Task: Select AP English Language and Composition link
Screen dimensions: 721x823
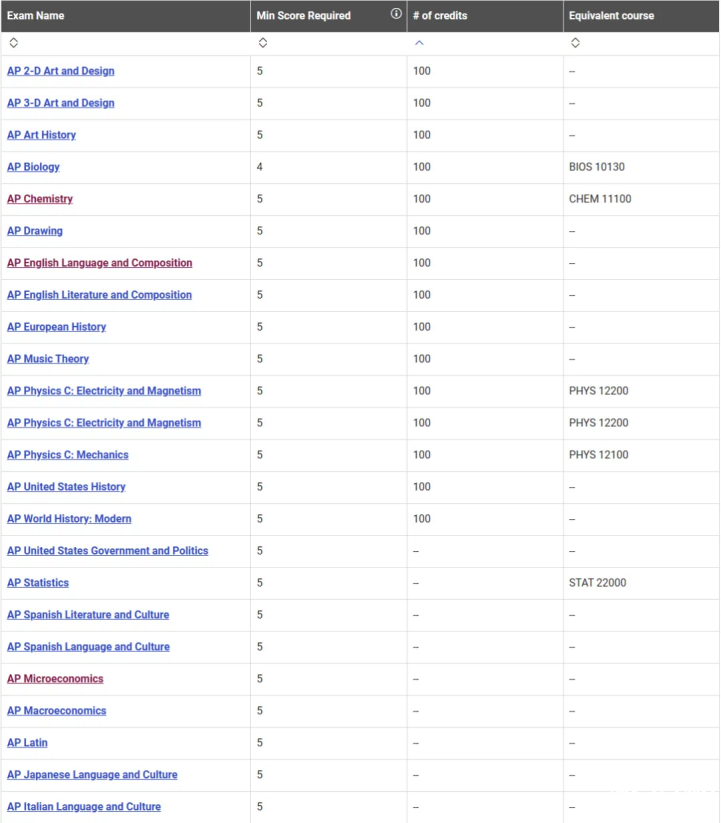Action: 100,263
